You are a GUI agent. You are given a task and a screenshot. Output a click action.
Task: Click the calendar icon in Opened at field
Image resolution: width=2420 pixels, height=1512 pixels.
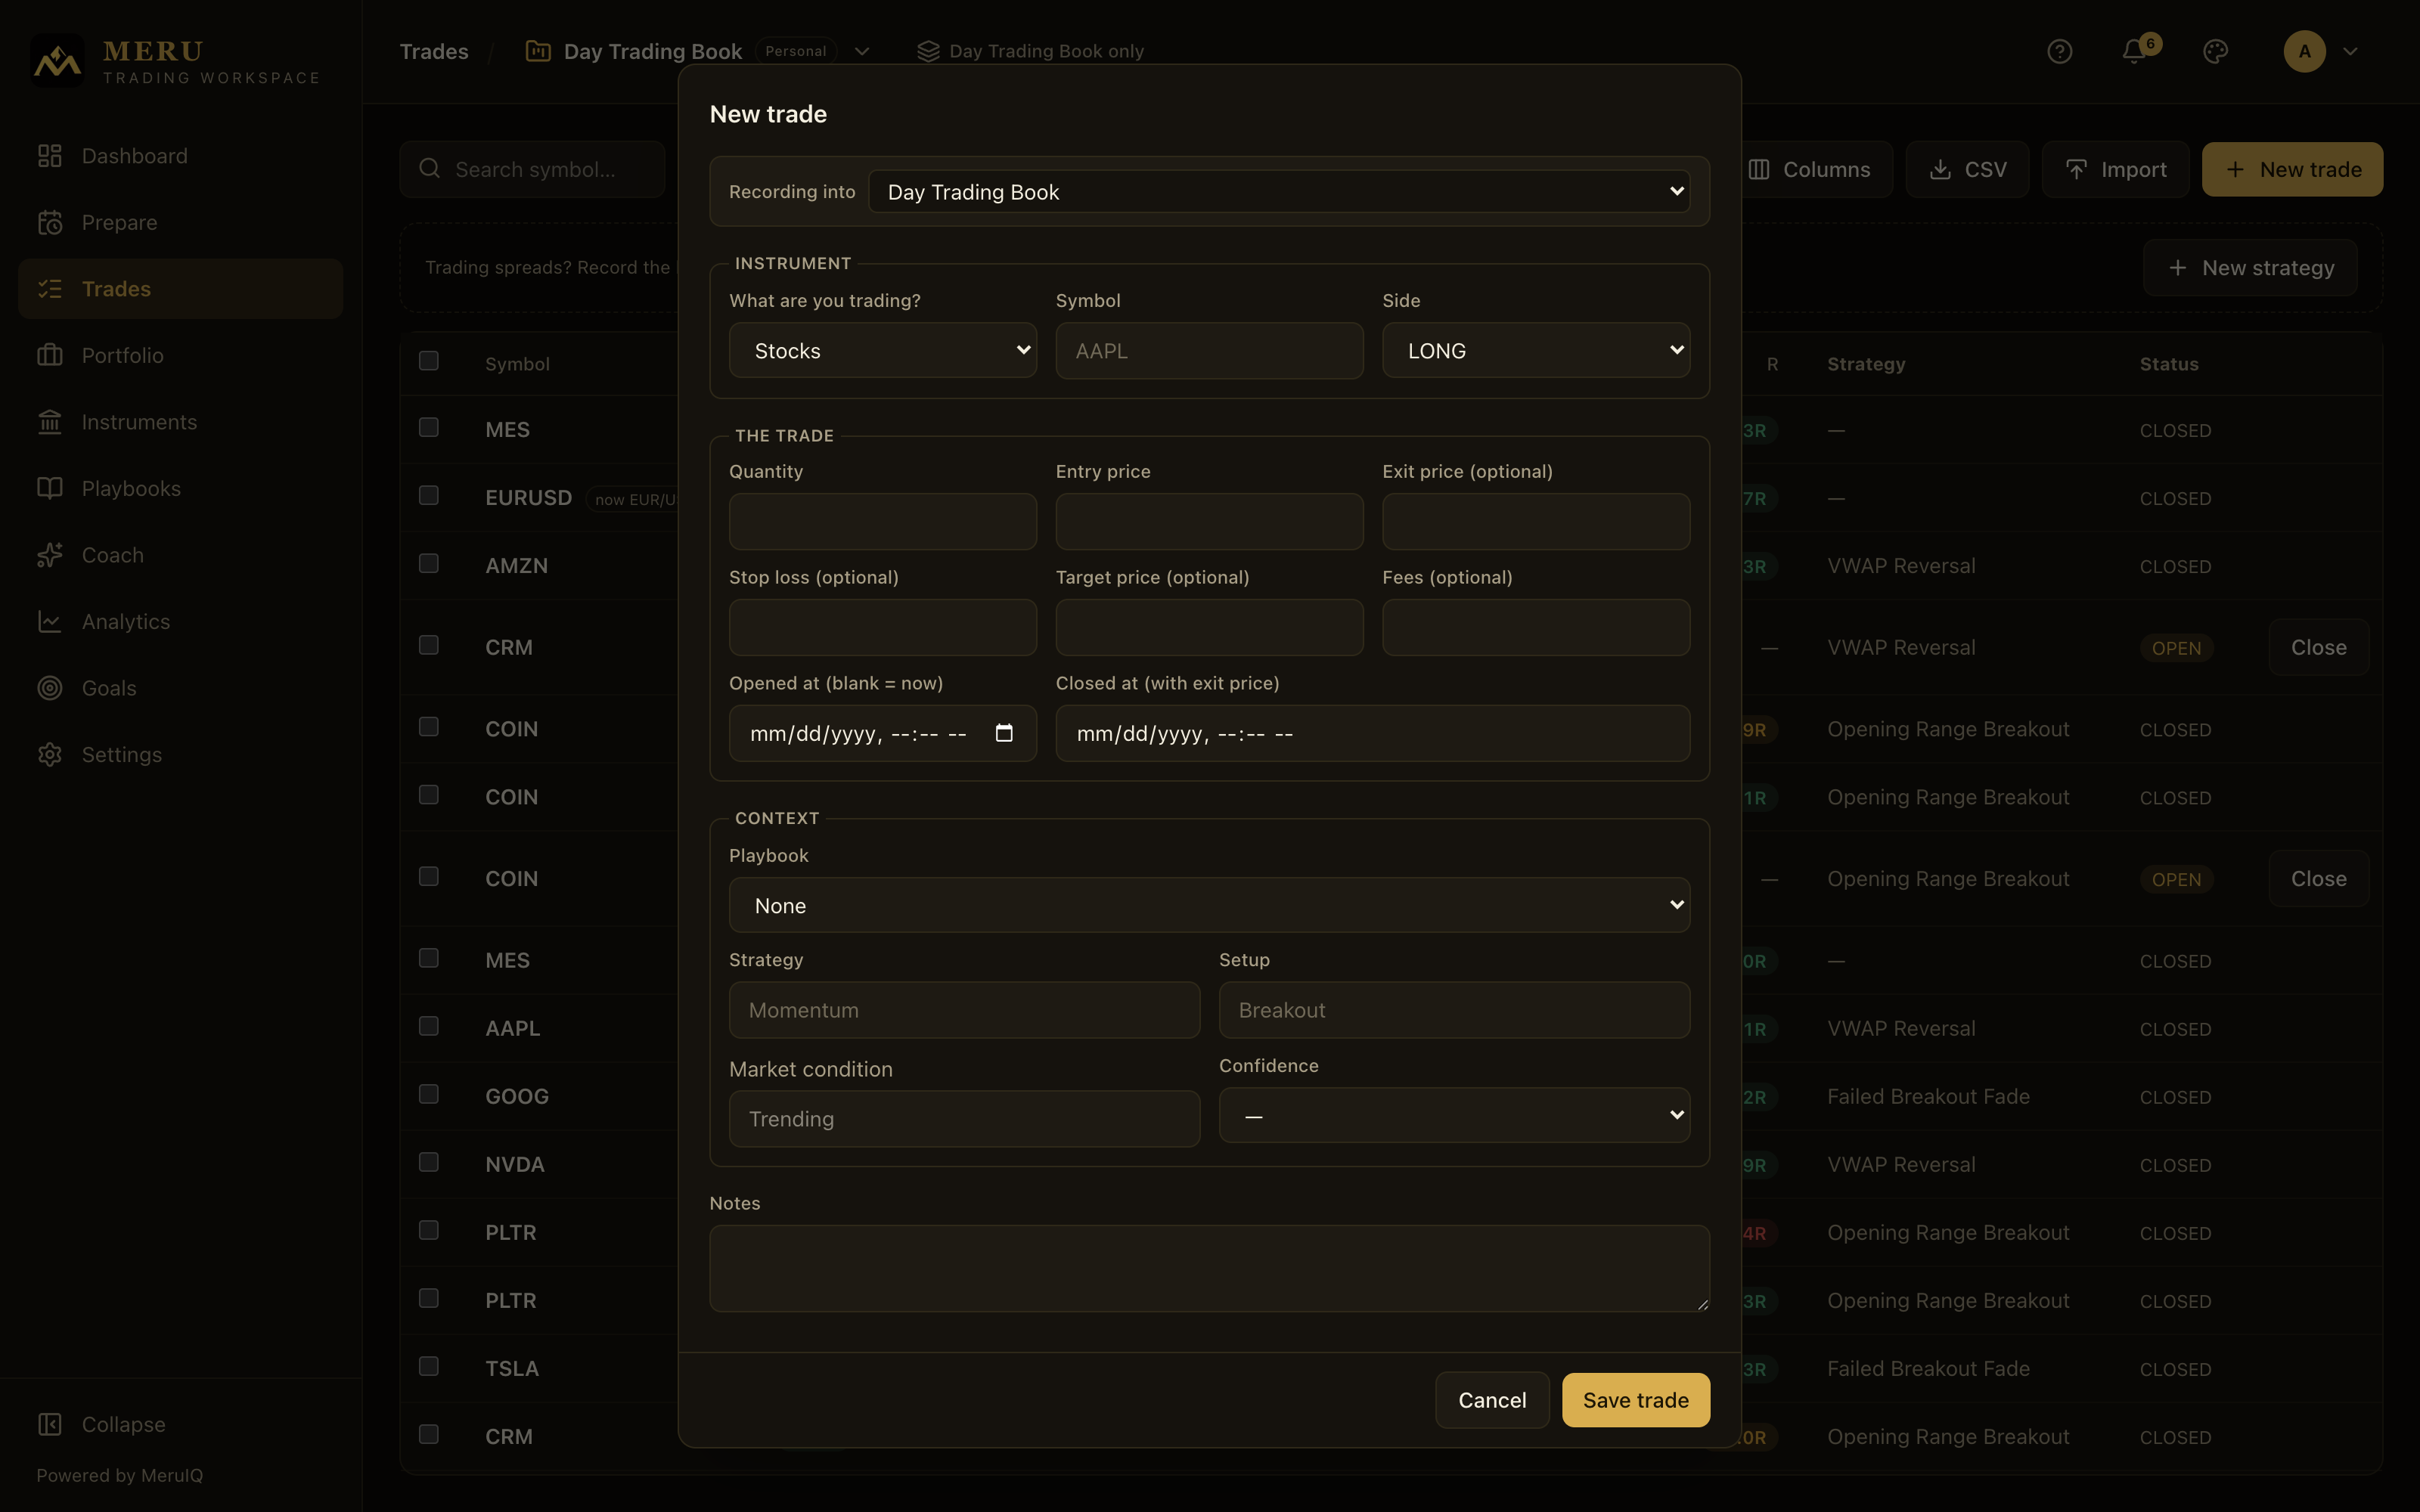1004,733
